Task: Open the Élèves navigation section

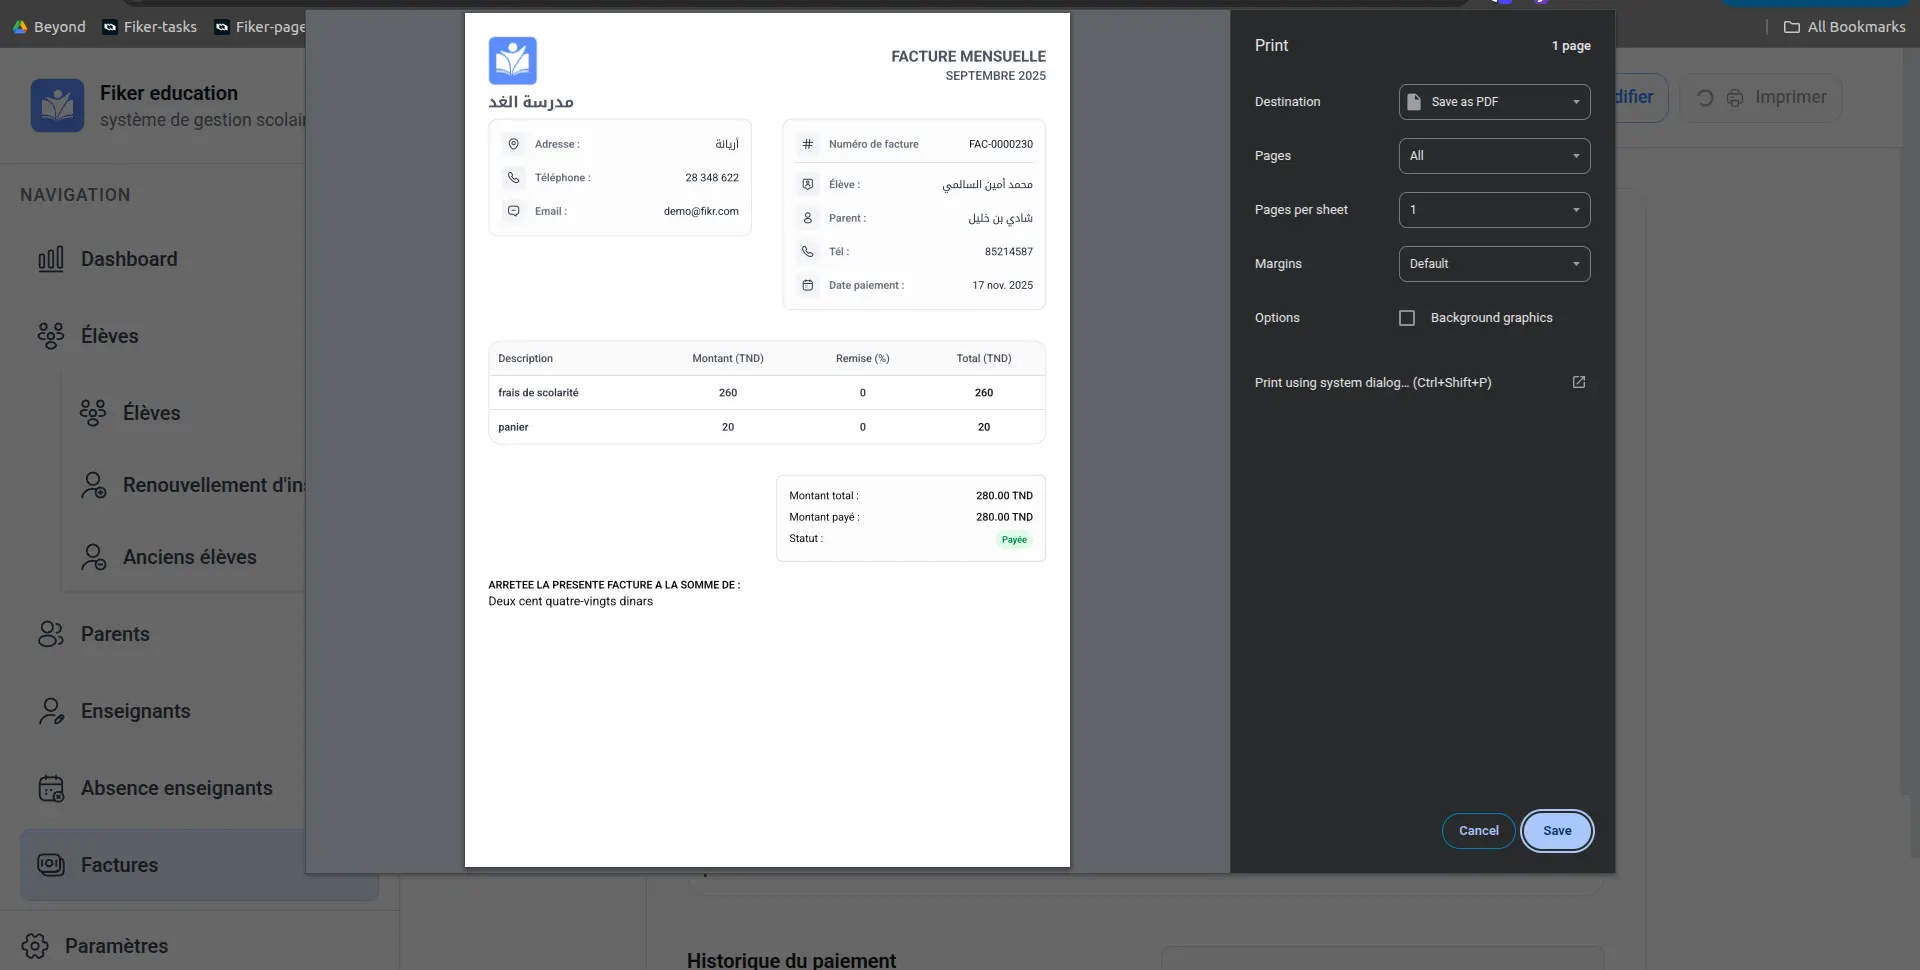Action: (x=110, y=336)
